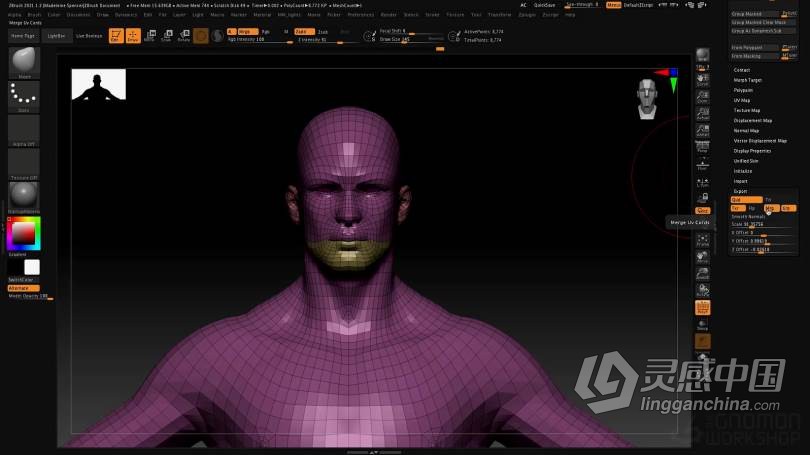Toggle the Txr export option
This screenshot has width=810, height=455.
(x=738, y=208)
